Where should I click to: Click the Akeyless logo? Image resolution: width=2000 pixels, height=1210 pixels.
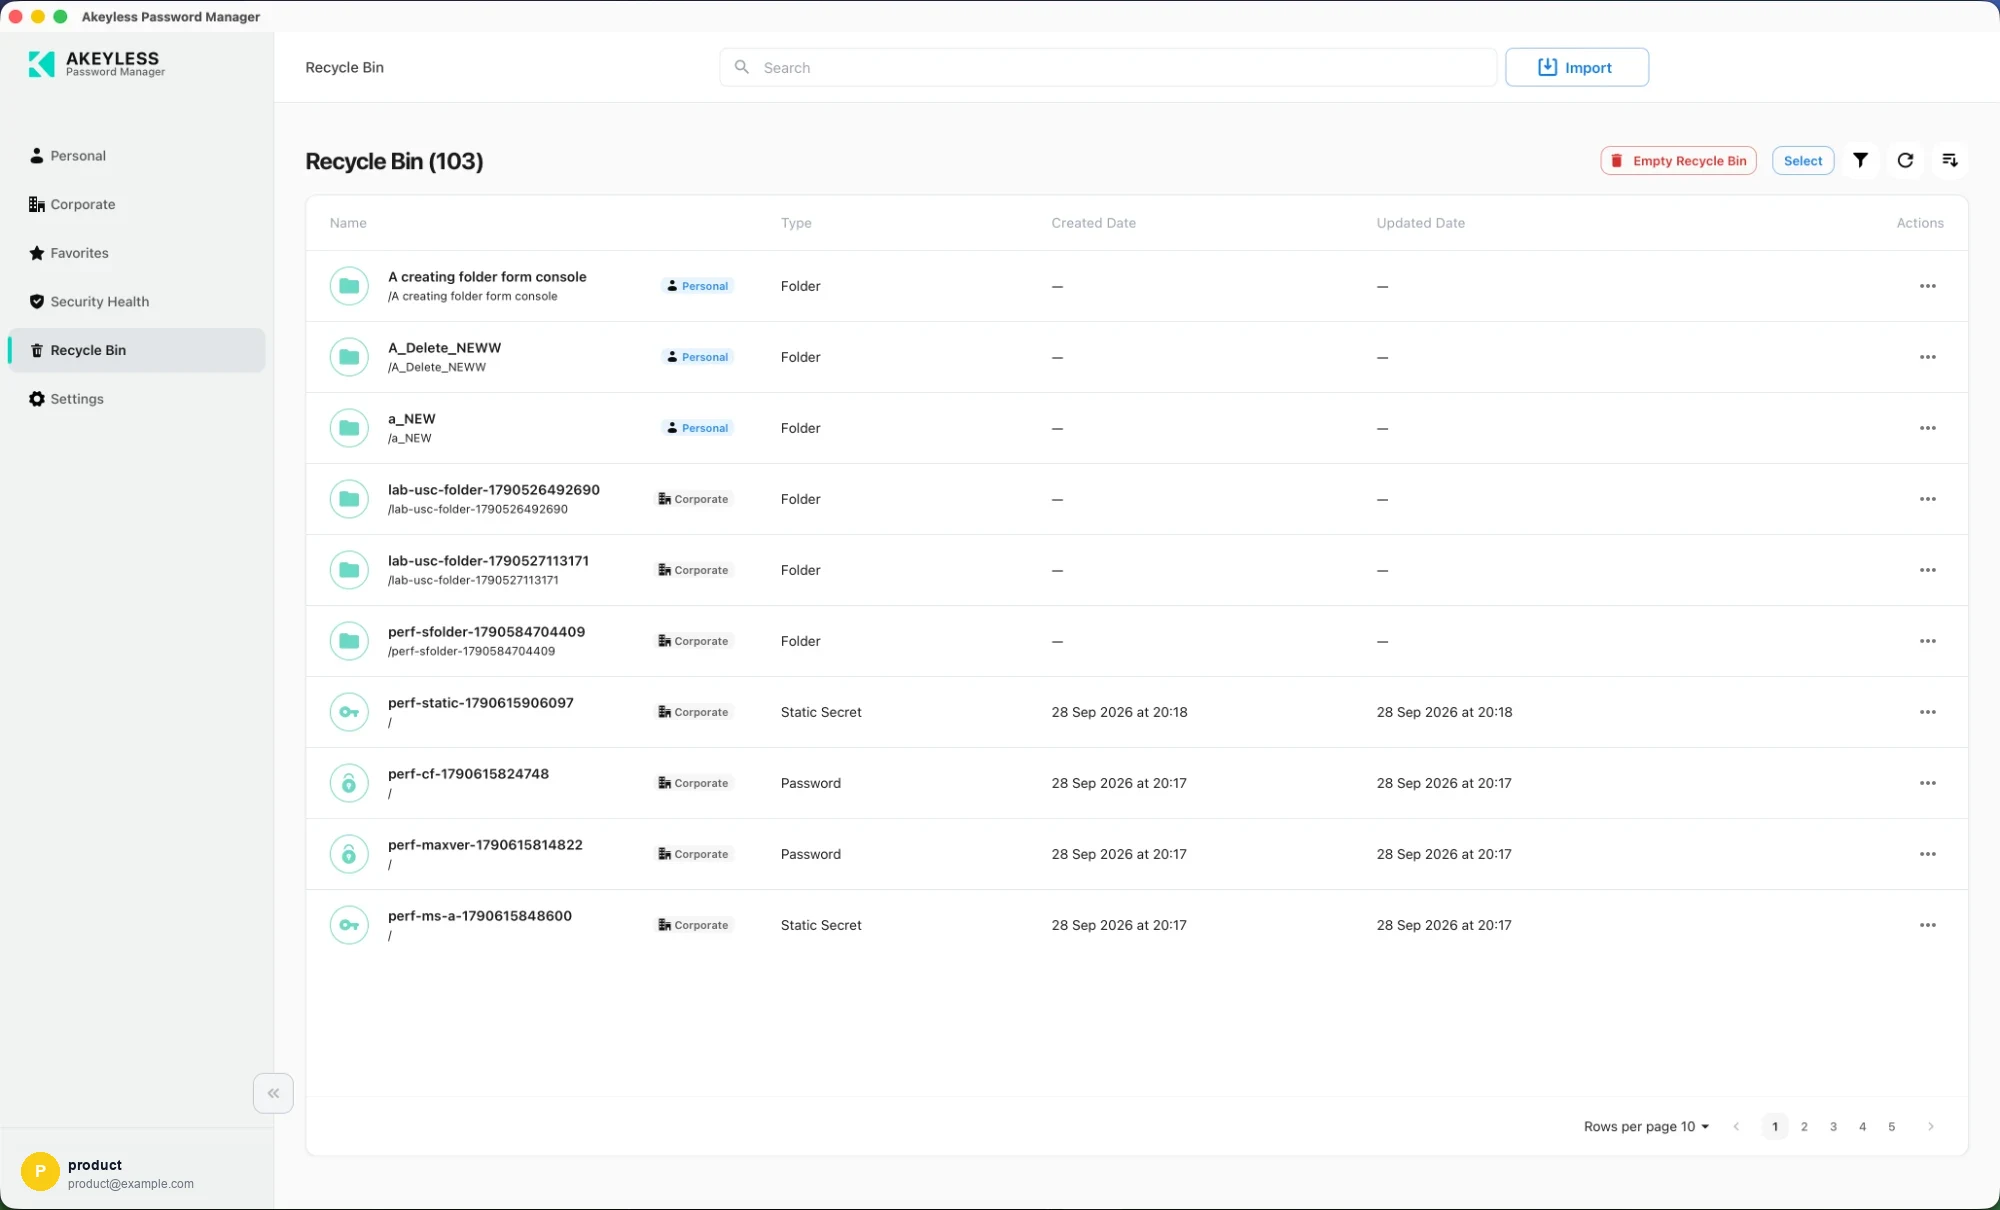click(96, 64)
